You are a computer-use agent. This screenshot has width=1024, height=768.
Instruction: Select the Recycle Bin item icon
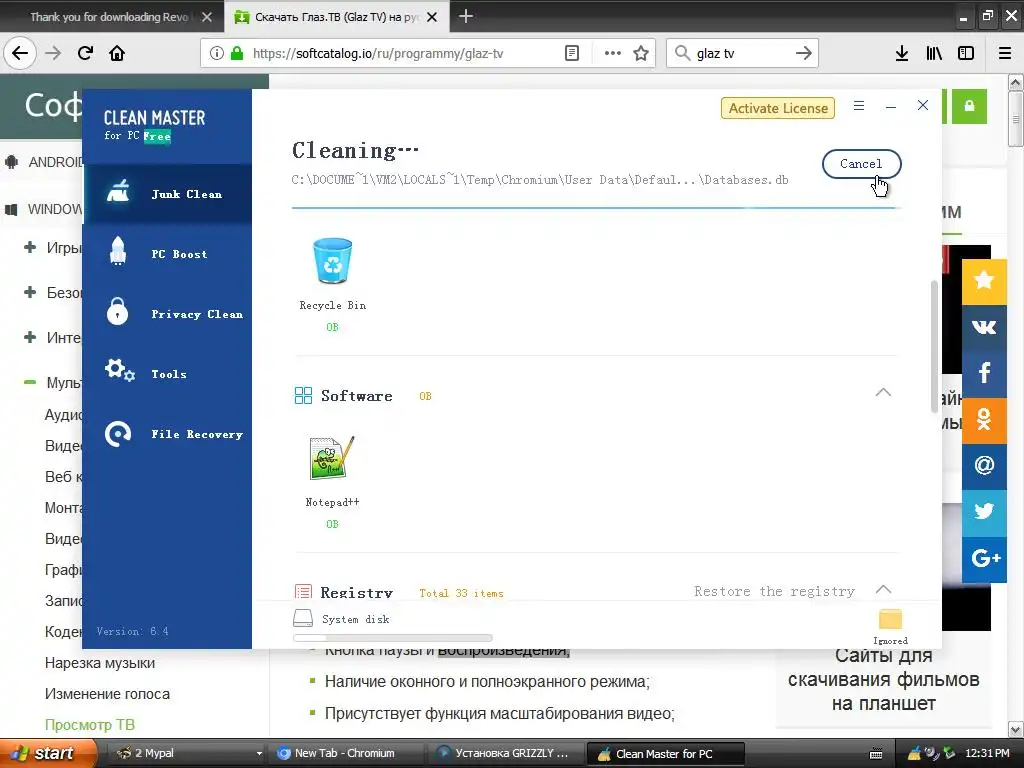click(x=332, y=261)
